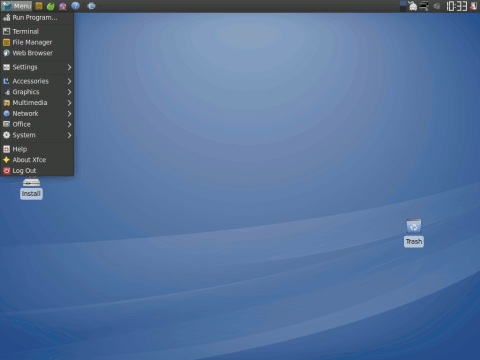The image size is (480, 360).
Task: Choose Run Program... from the menu
Action: [x=37, y=18]
